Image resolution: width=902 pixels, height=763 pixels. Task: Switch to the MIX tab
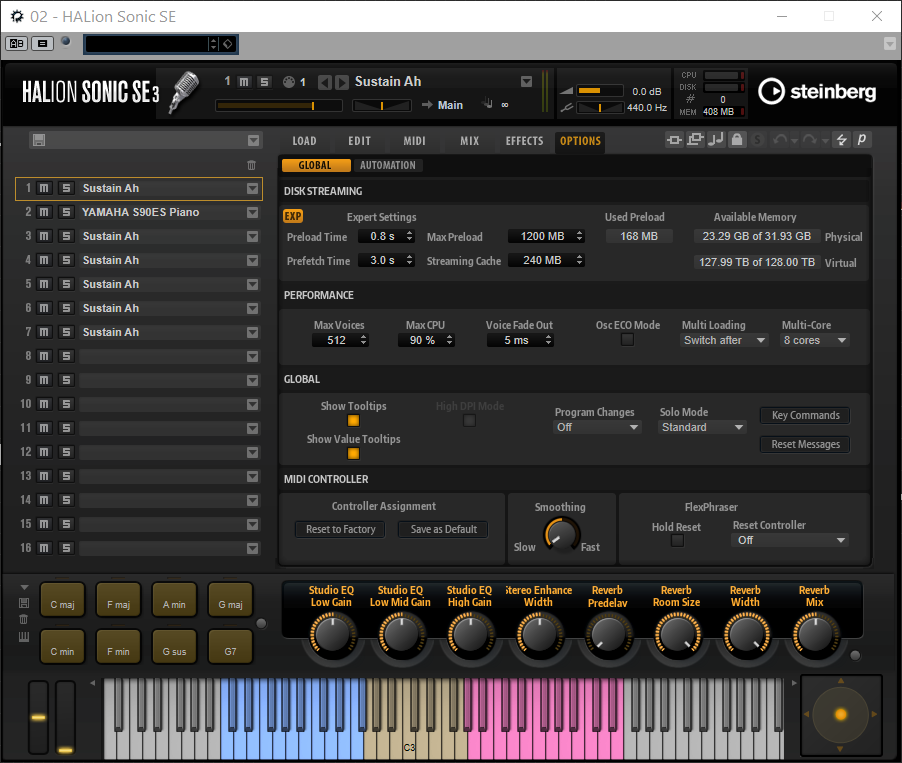[469, 141]
